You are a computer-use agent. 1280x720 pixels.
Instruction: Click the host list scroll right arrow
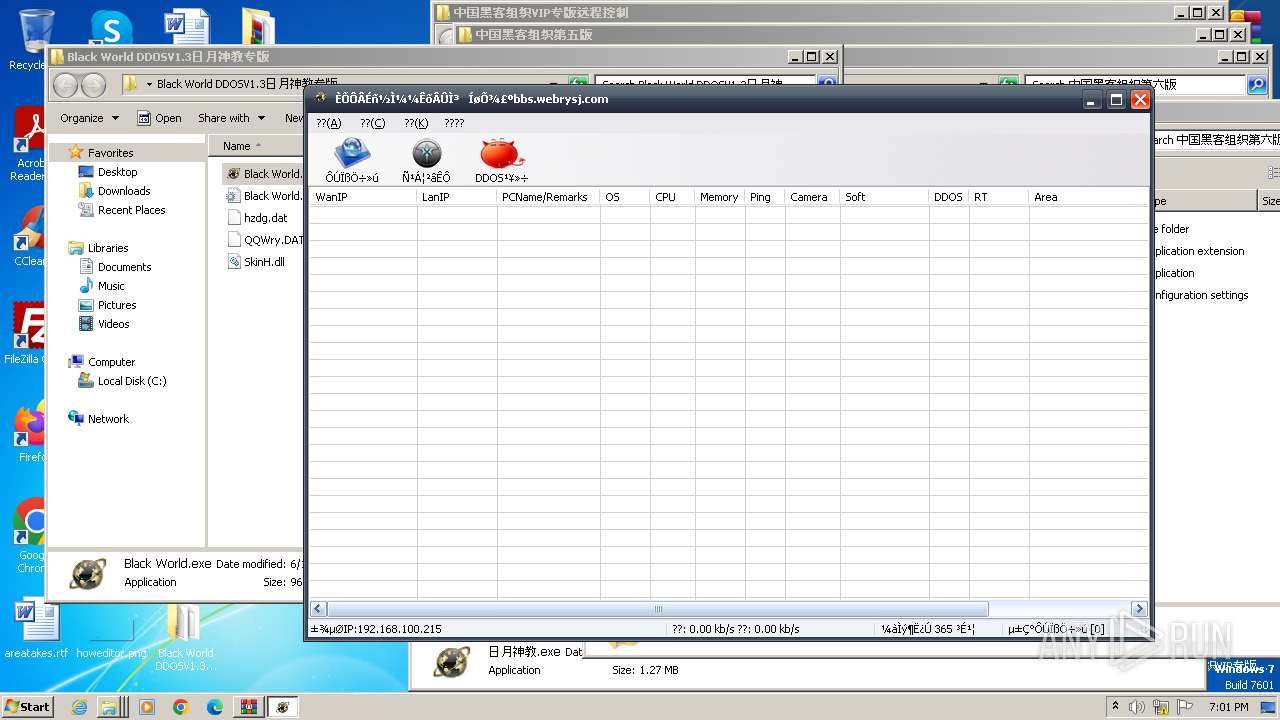tap(1139, 609)
